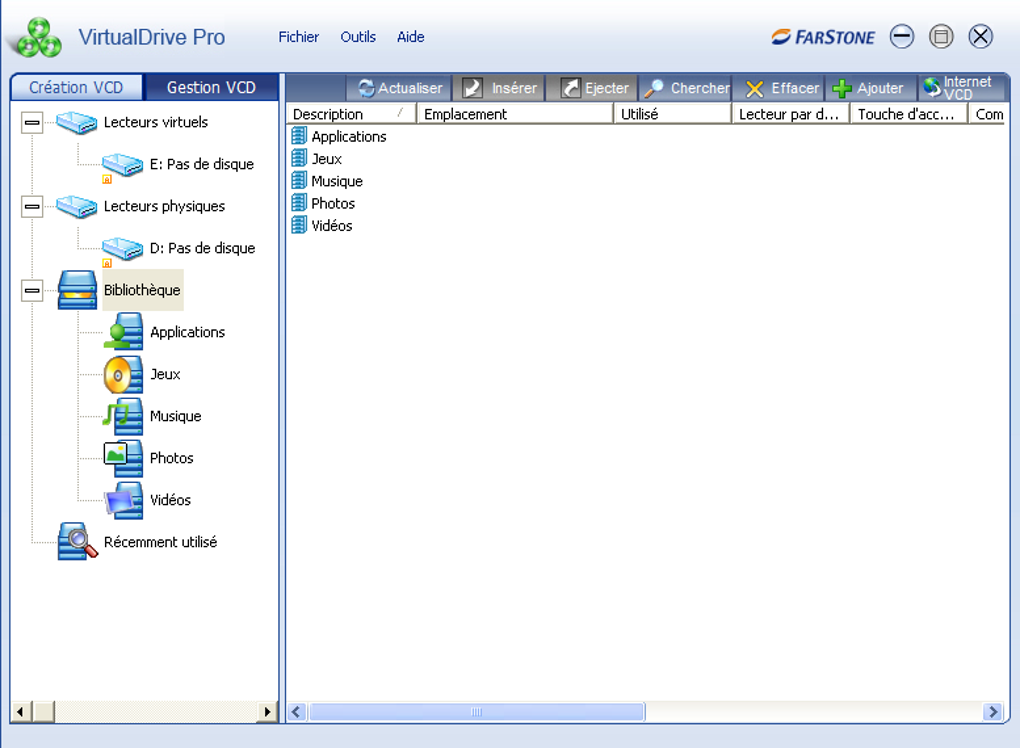This screenshot has height=748, width=1020.
Task: Click the Ajouter green plus icon
Action: 842,88
